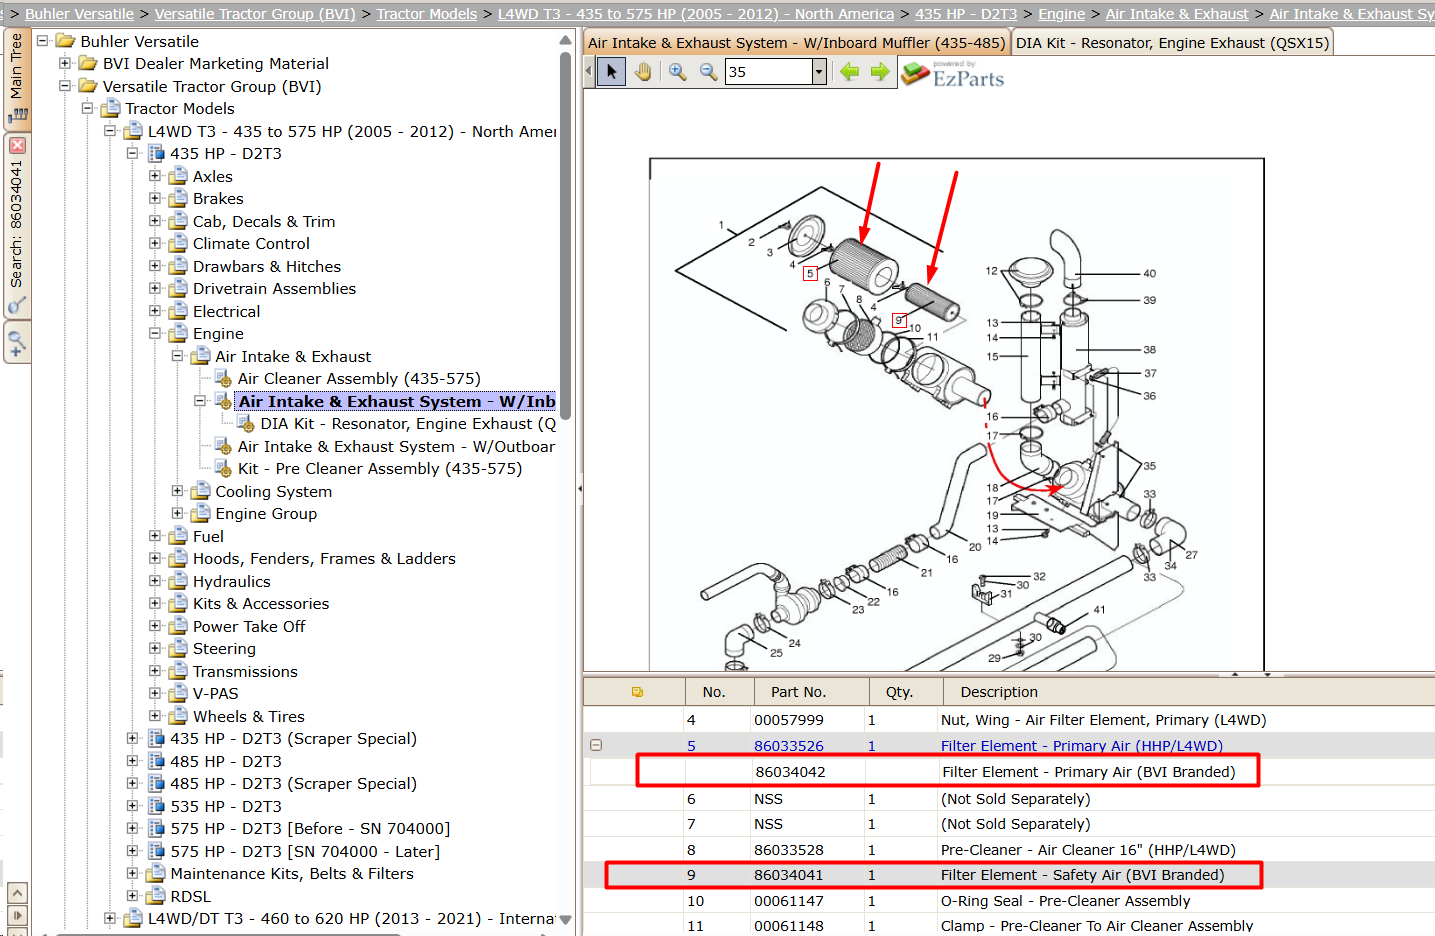Click the Hydraulics folder icon
Screen dimensions: 1435x936
[178, 581]
